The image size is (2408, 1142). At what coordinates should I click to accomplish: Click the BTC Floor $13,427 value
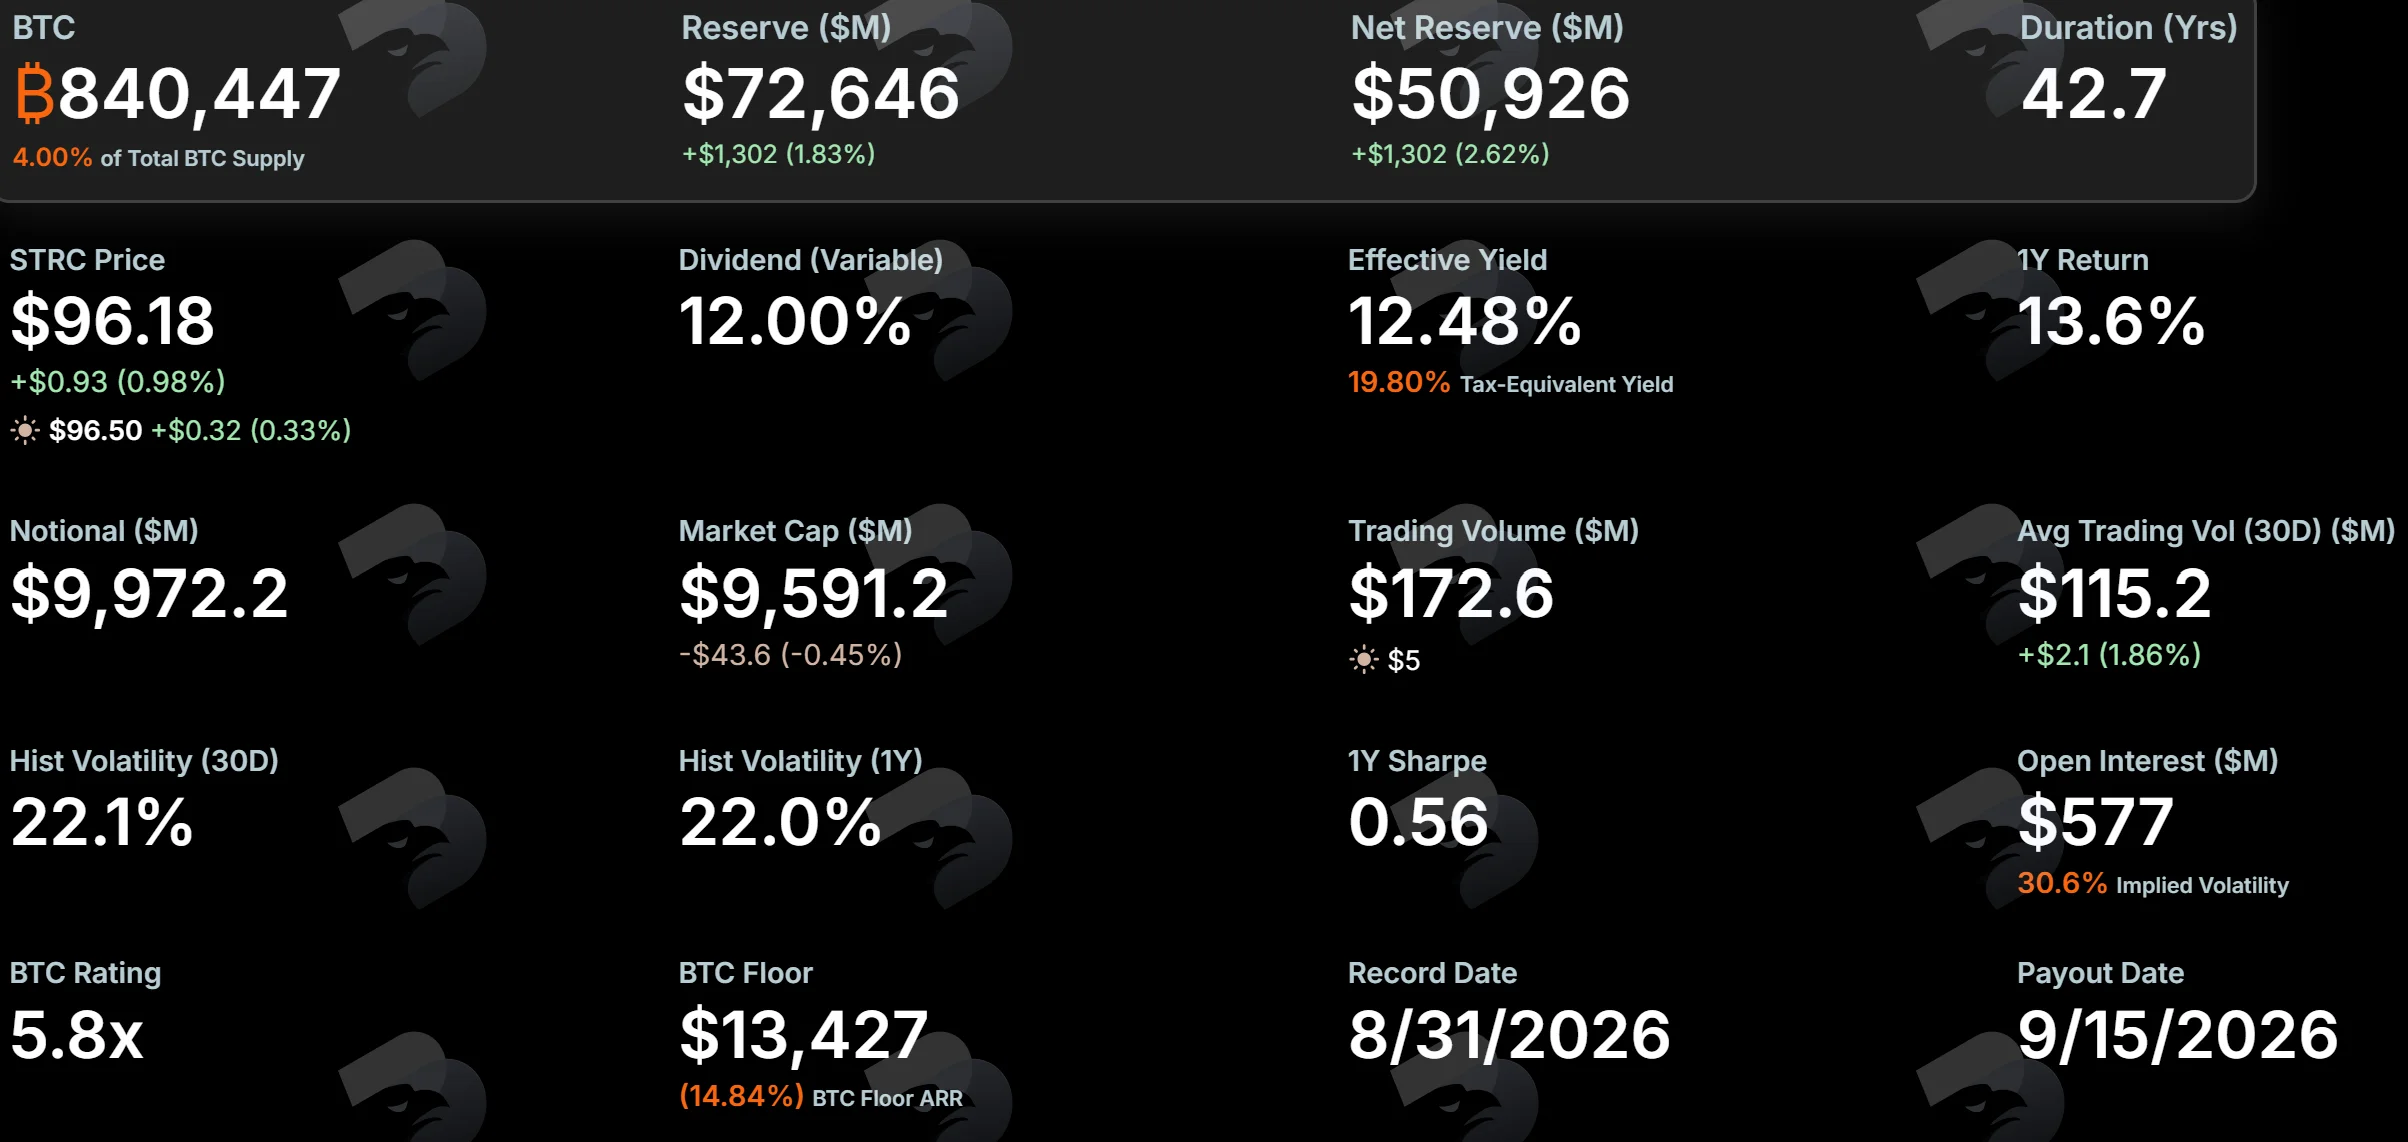click(803, 1035)
